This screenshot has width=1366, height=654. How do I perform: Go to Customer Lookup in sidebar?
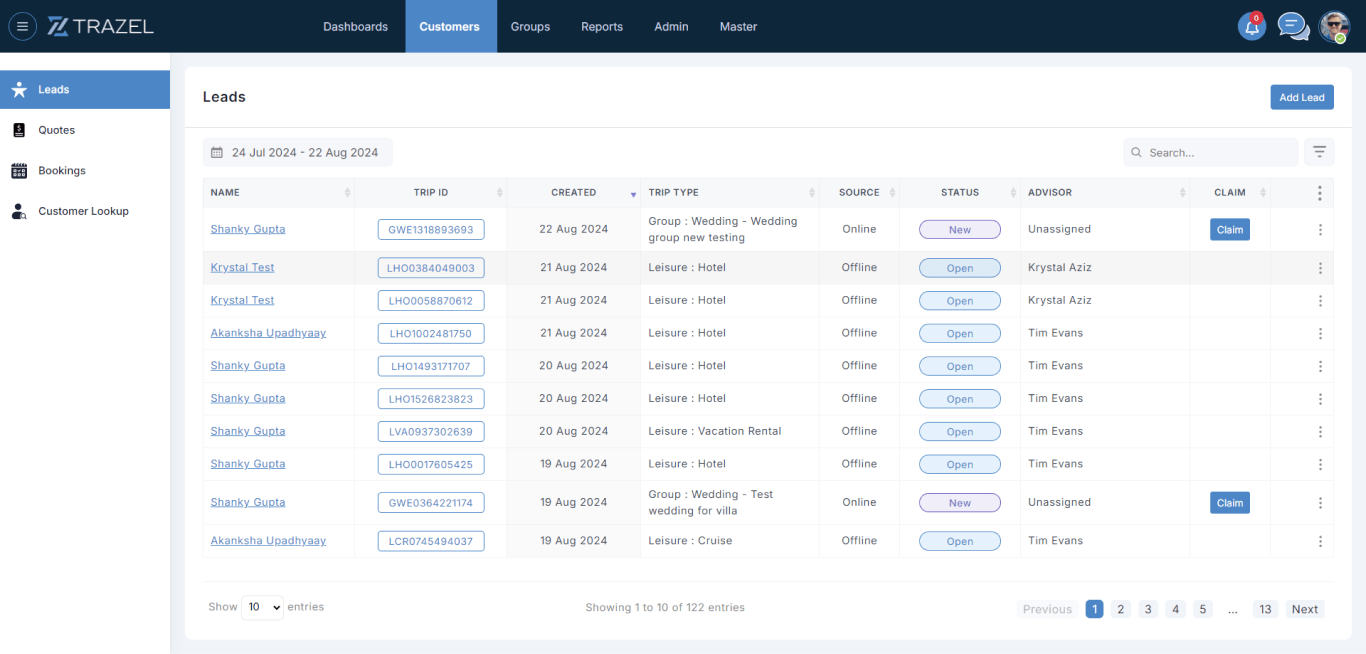click(x=83, y=211)
